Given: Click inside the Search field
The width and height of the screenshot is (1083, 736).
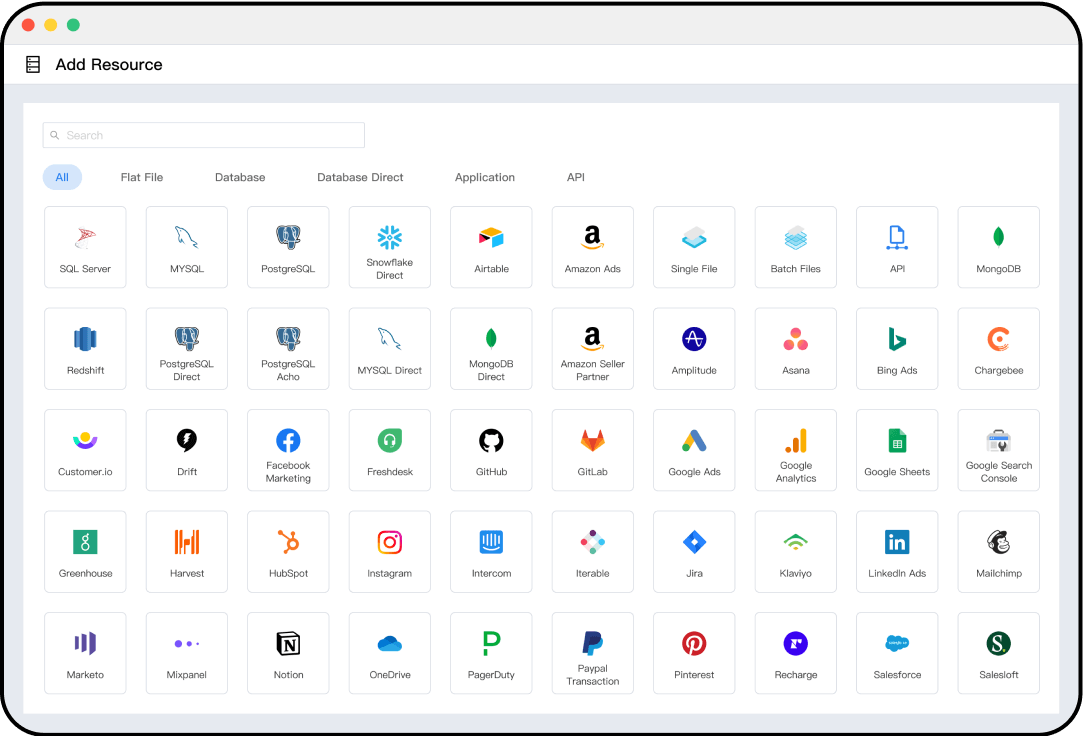Looking at the screenshot, I should point(203,135).
